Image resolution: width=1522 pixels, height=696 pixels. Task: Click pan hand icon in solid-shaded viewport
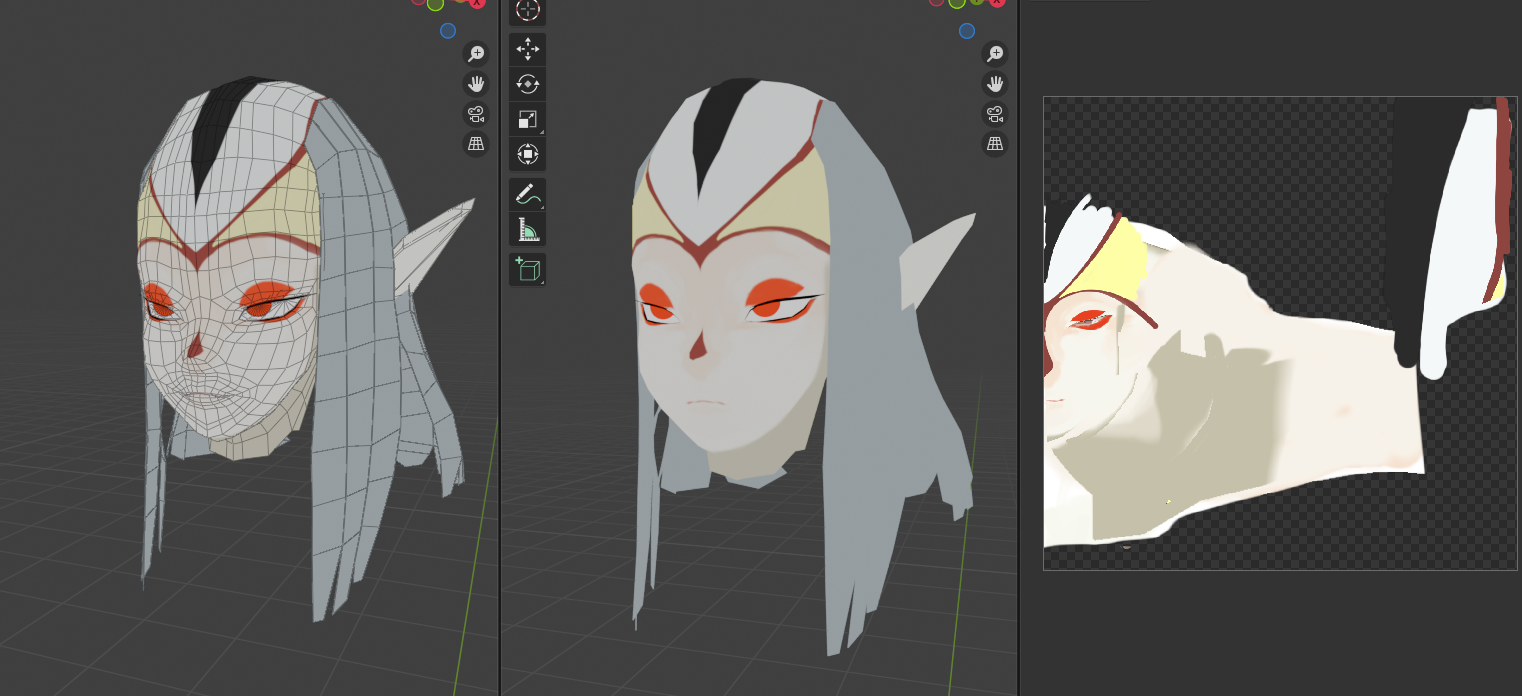point(995,84)
